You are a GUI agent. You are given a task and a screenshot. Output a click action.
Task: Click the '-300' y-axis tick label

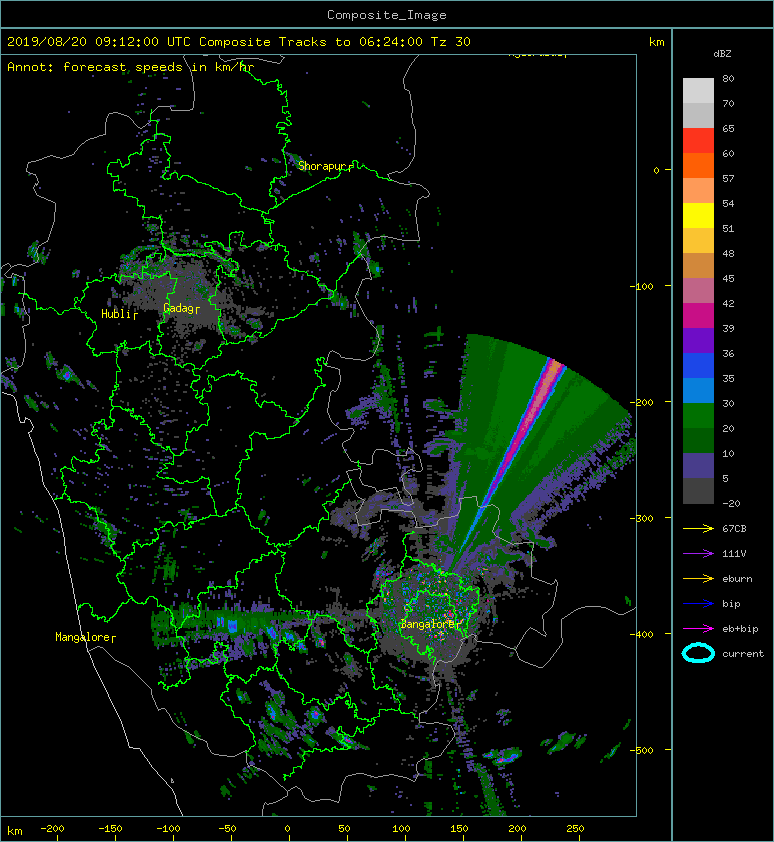point(641,518)
